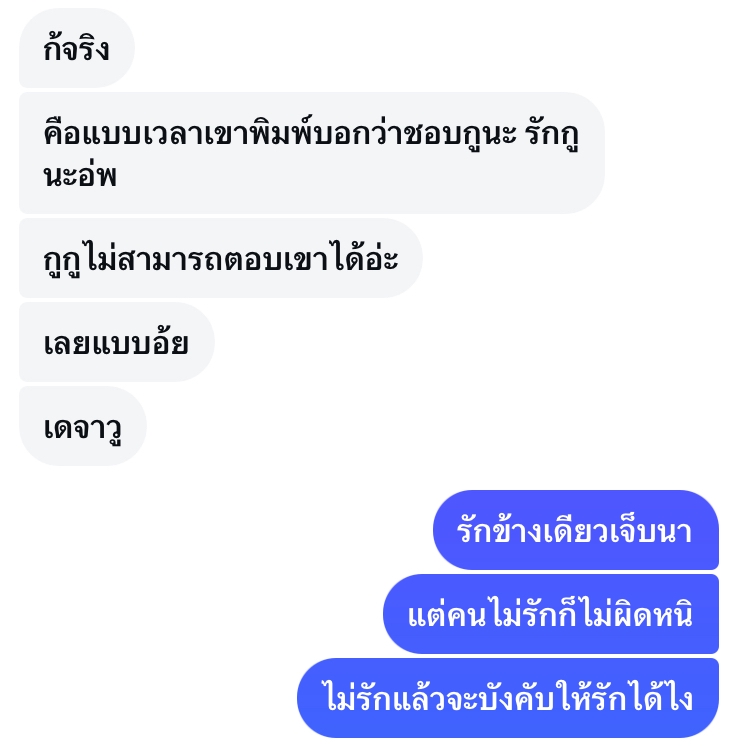Click the word "ชอบกูนะ" in the long message
The width and height of the screenshot is (735, 751).
pos(461,135)
